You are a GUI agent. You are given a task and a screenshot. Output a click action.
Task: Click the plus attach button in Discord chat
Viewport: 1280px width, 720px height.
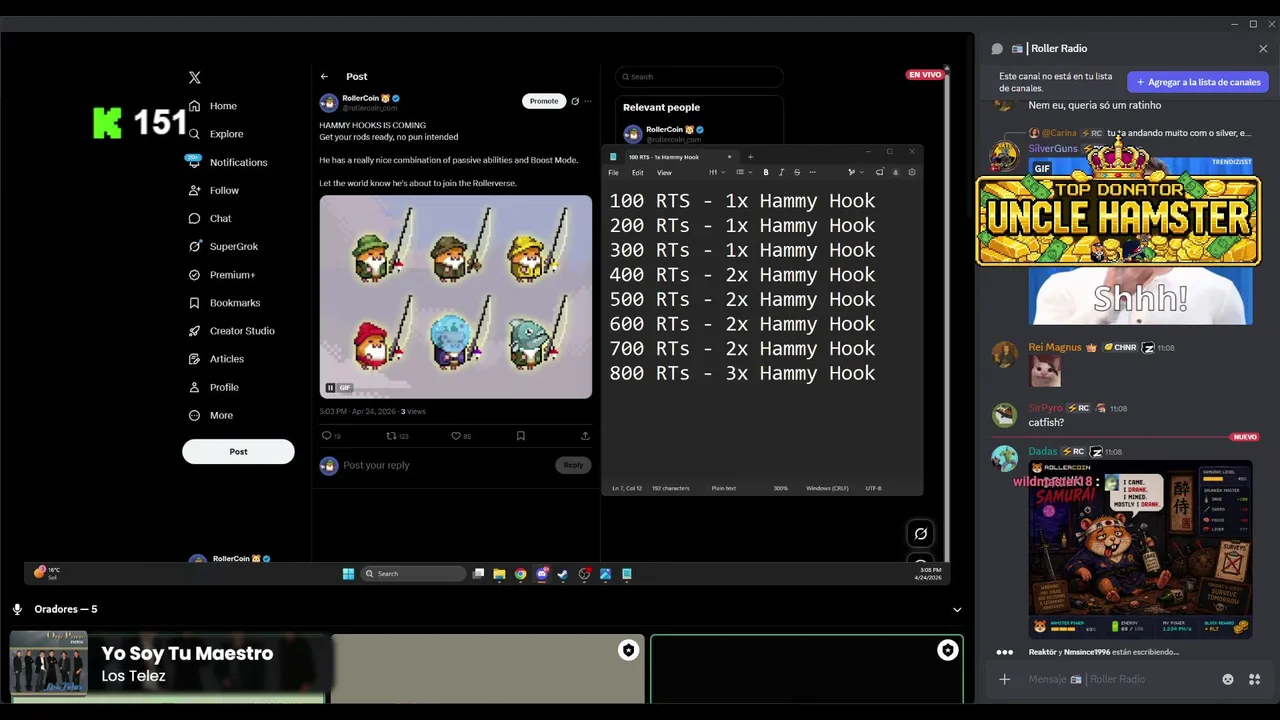pos(1004,679)
